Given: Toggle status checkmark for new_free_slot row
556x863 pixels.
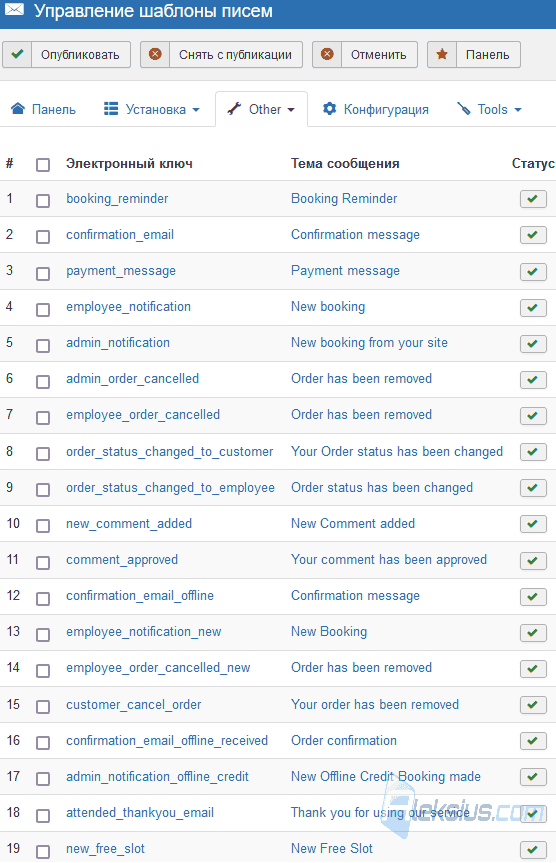Looking at the screenshot, I should pos(533,849).
